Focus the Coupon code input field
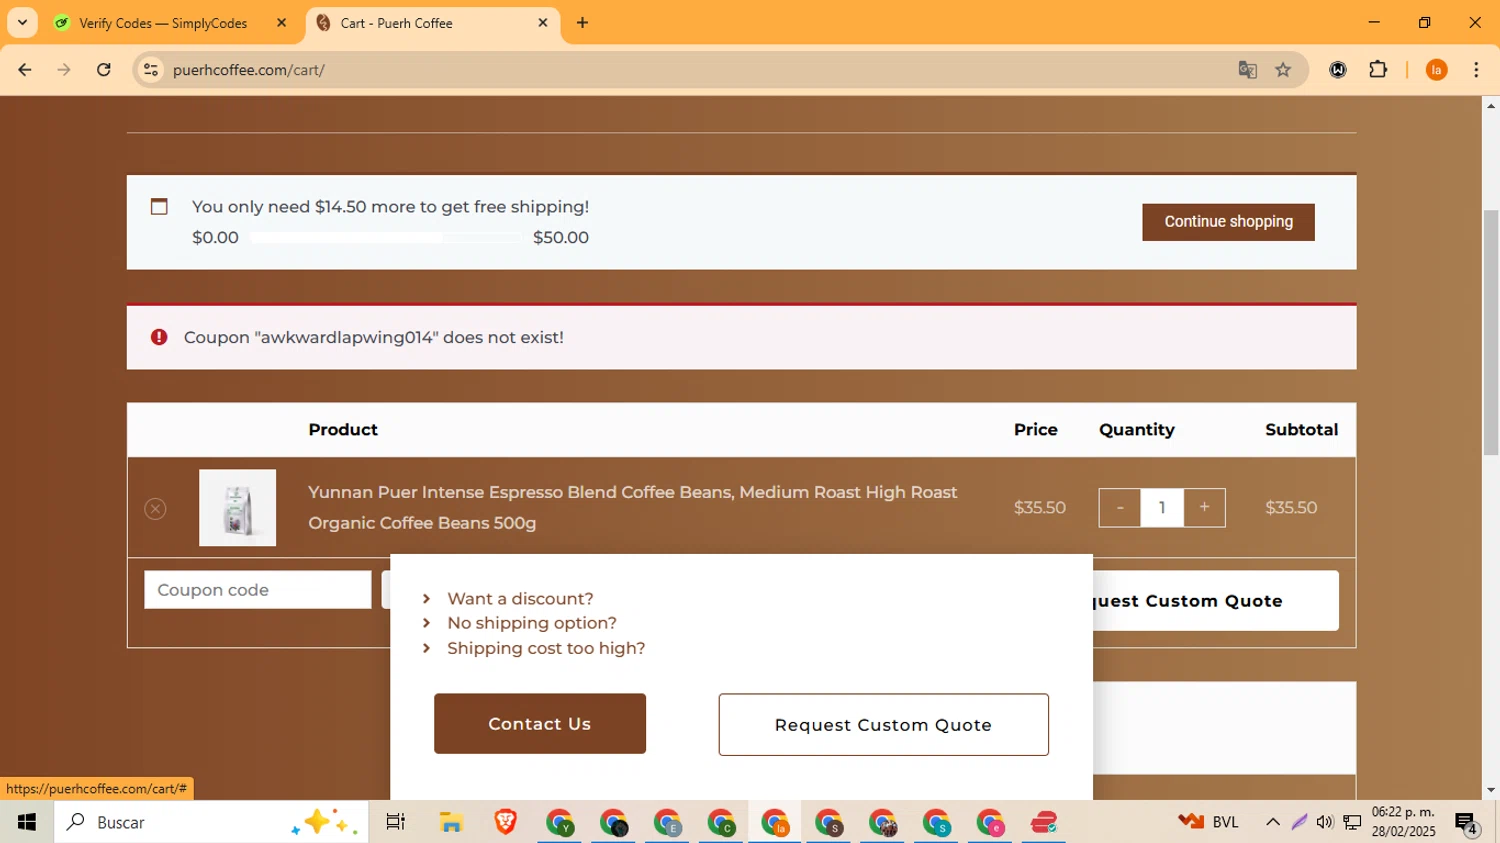Viewport: 1500px width, 843px height. (258, 590)
